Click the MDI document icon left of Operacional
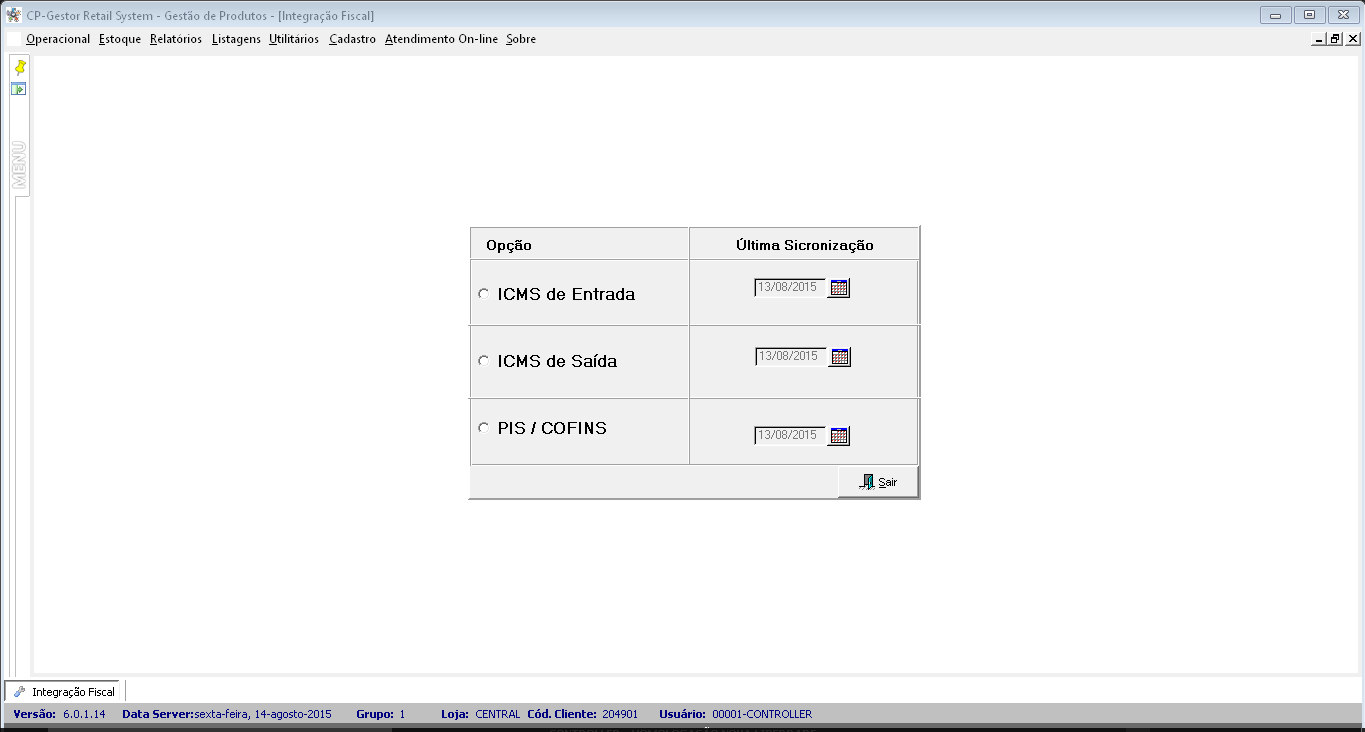Image resolution: width=1365 pixels, height=732 pixels. 14,39
